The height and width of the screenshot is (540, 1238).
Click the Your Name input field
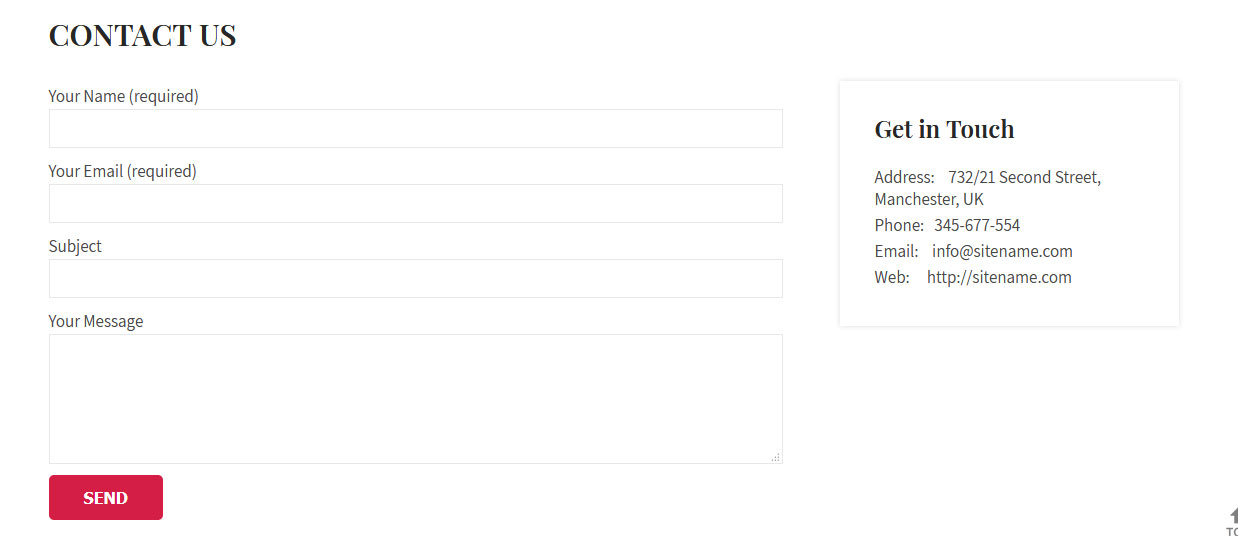pyautogui.click(x=415, y=129)
